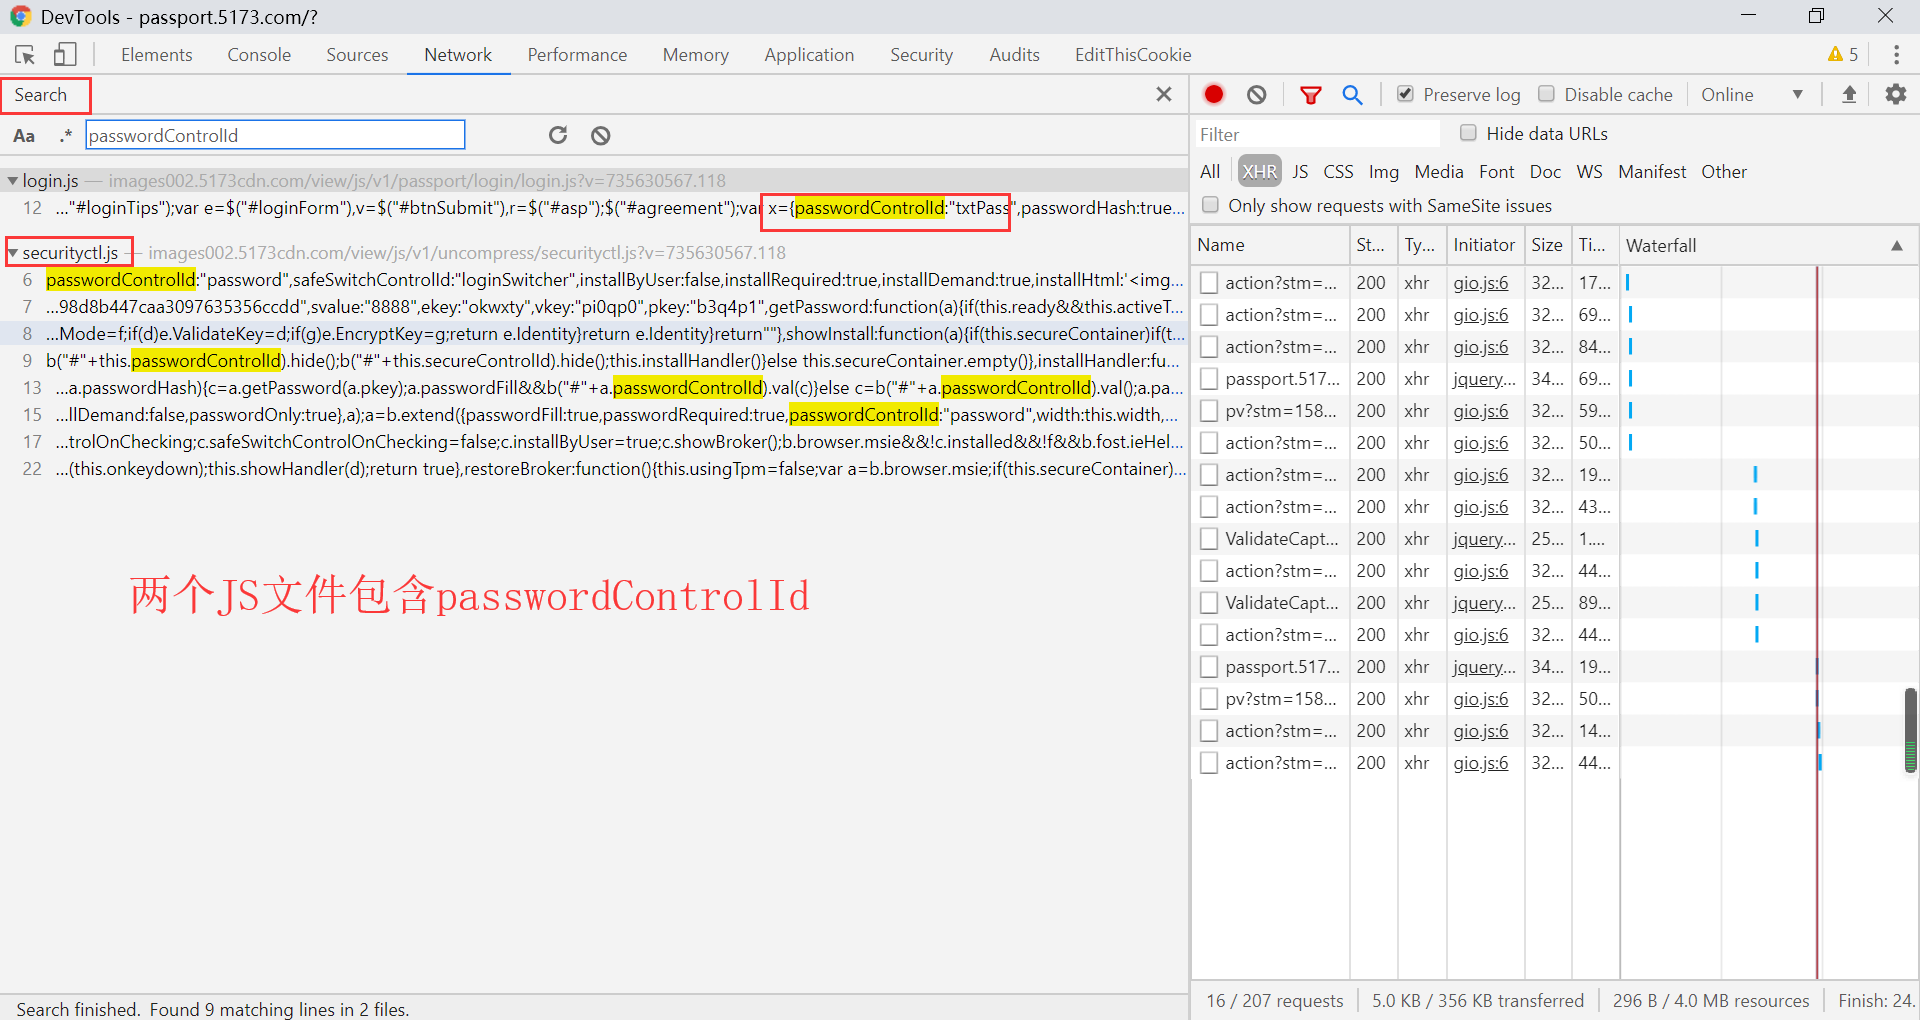The height and width of the screenshot is (1020, 1920).
Task: Open the Online throttling dropdown
Action: [x=1752, y=94]
